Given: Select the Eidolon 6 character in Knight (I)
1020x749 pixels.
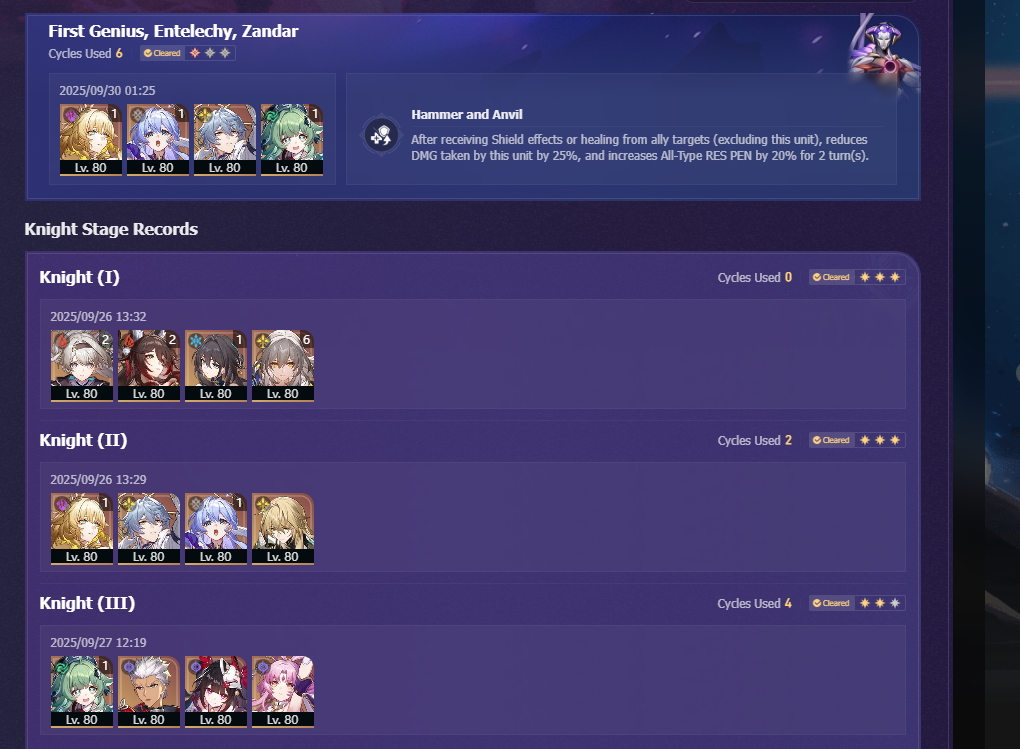Looking at the screenshot, I should (x=282, y=366).
